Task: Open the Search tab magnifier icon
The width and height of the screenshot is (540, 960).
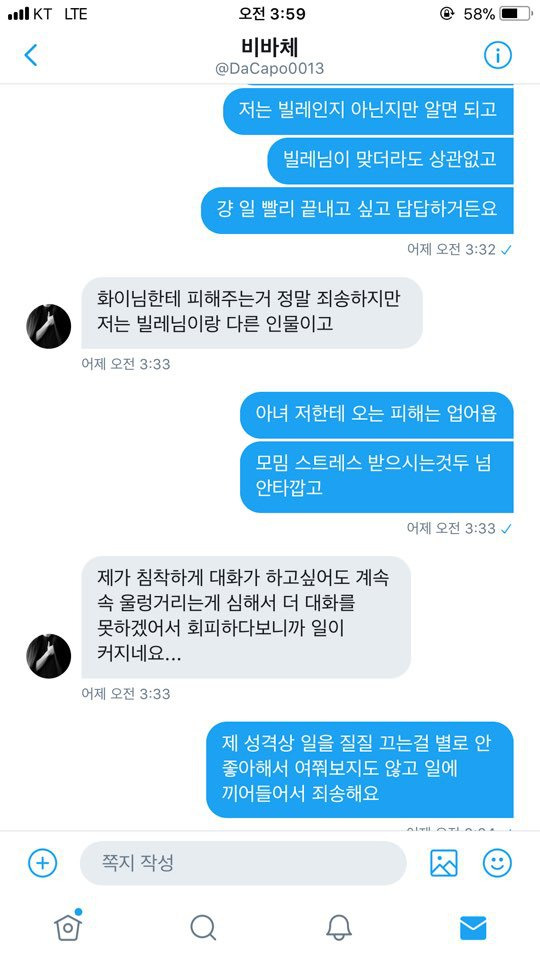Action: [203, 928]
